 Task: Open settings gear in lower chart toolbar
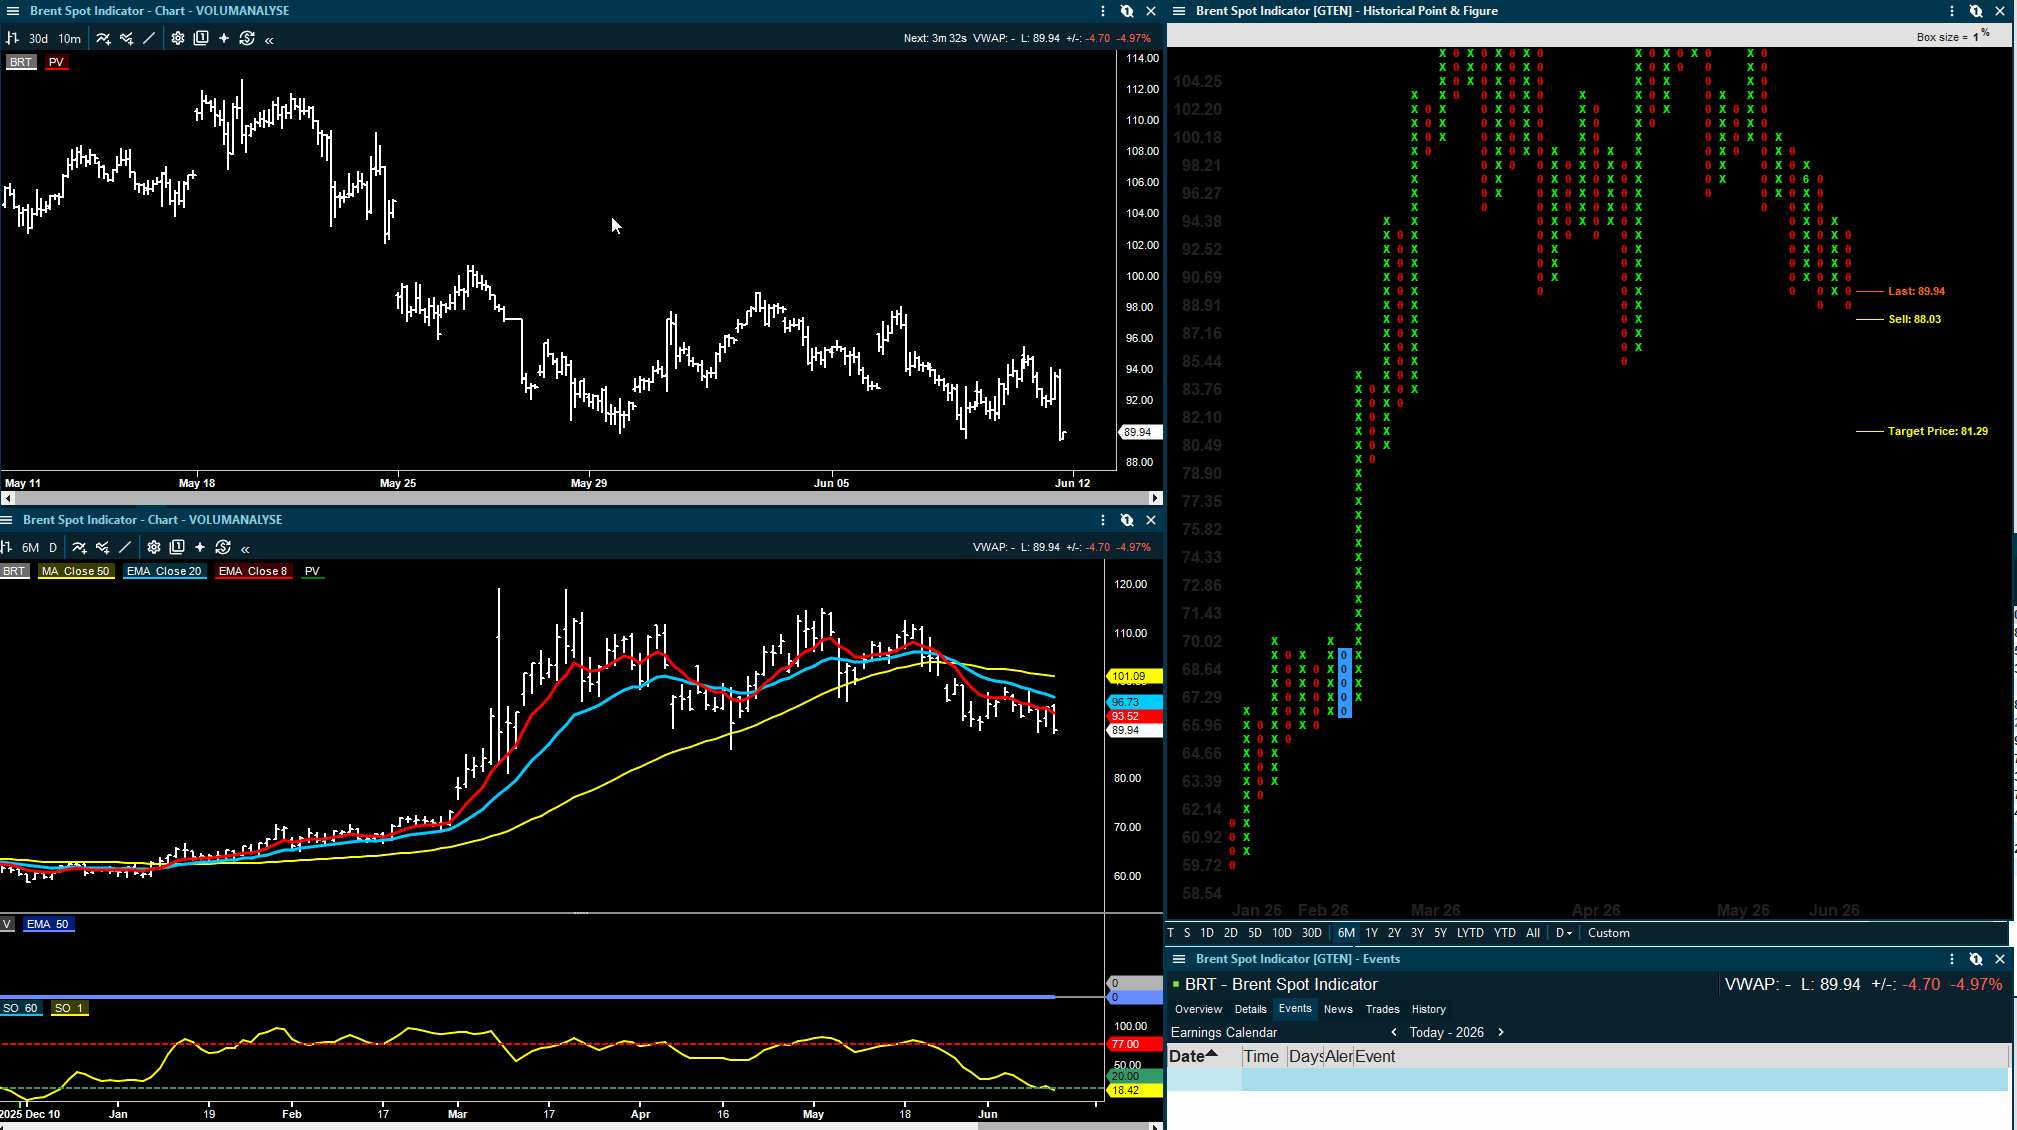click(x=153, y=547)
